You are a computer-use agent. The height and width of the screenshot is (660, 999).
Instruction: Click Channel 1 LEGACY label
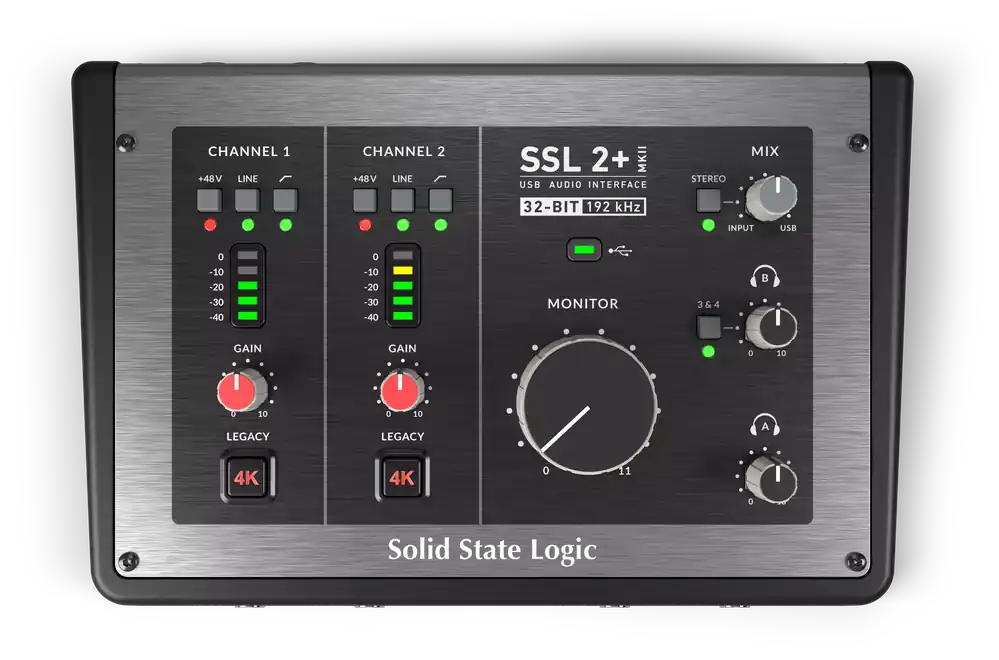248,436
